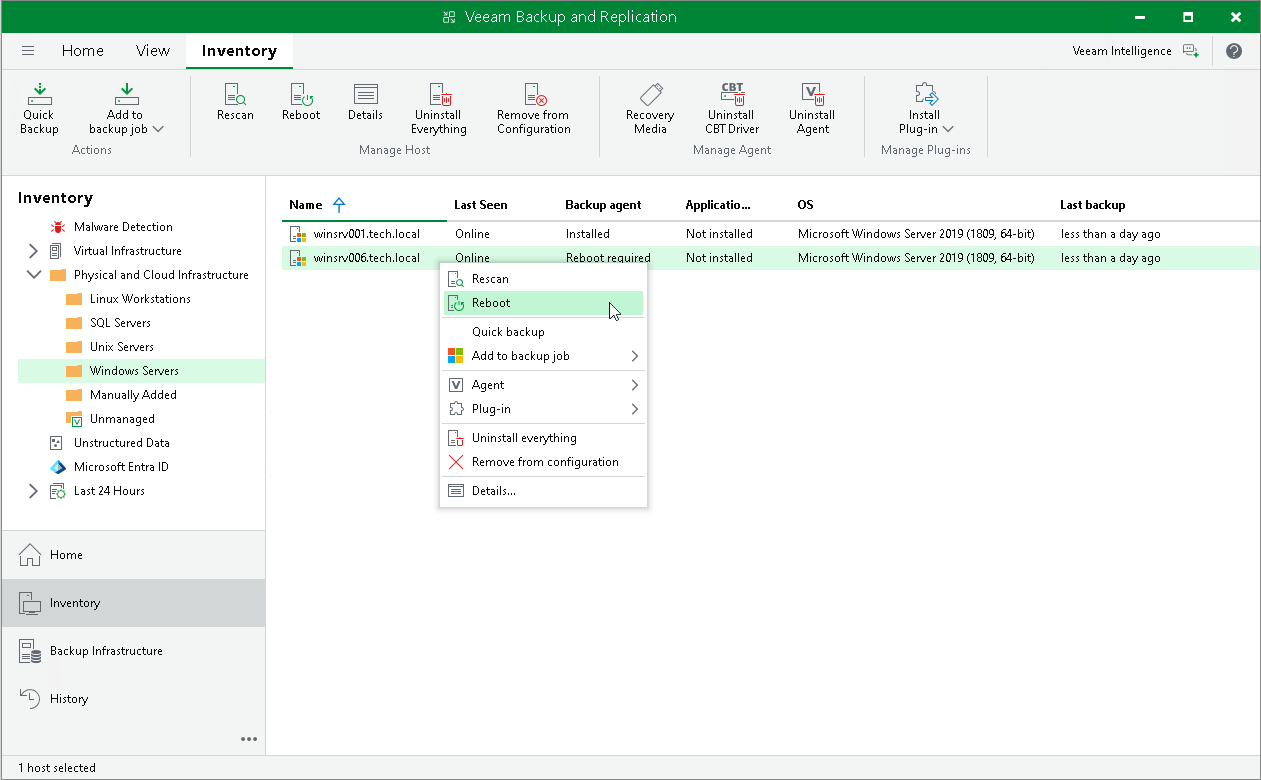This screenshot has height=780, width=1261.
Task: Open the help question mark icon
Action: (1234, 51)
